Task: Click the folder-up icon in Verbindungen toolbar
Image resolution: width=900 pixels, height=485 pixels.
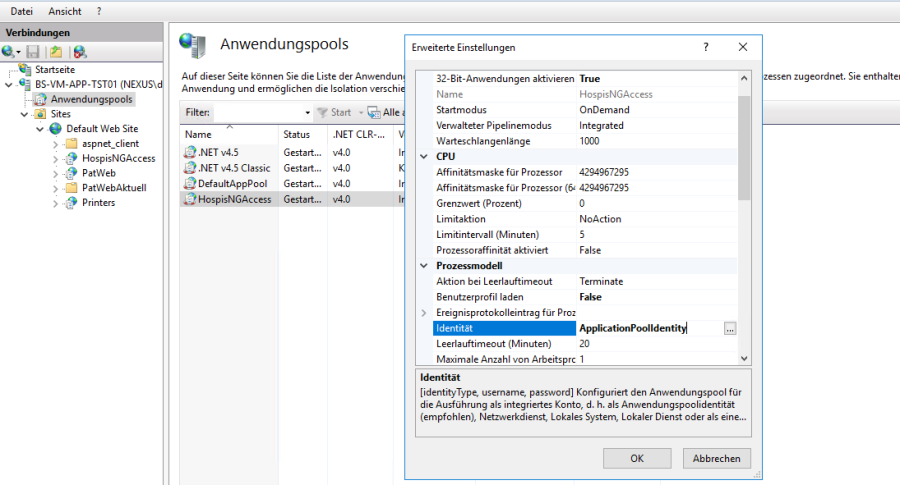Action: click(56, 52)
